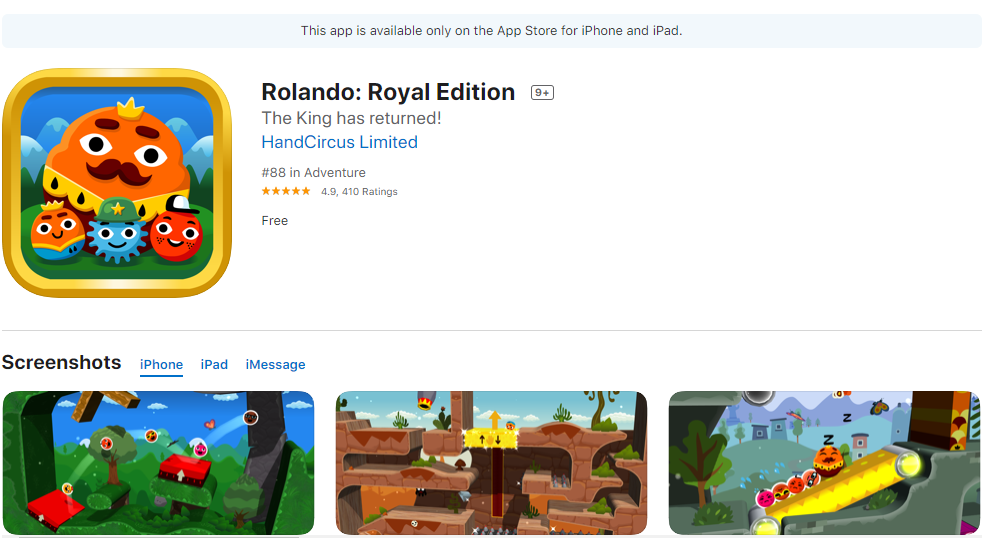This screenshot has height=538, width=995.
Task: Click the 9+ age rating badge
Action: [542, 93]
